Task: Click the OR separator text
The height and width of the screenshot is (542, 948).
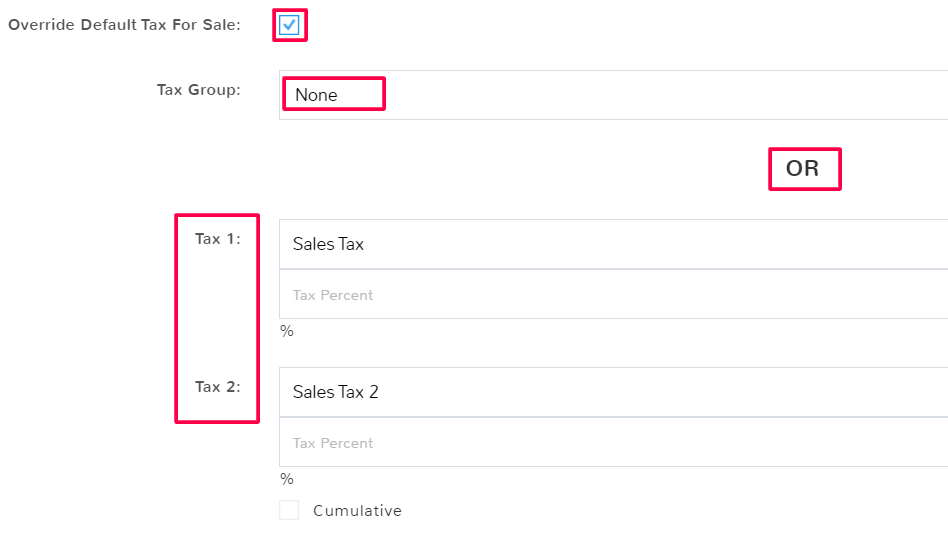Action: 803,169
